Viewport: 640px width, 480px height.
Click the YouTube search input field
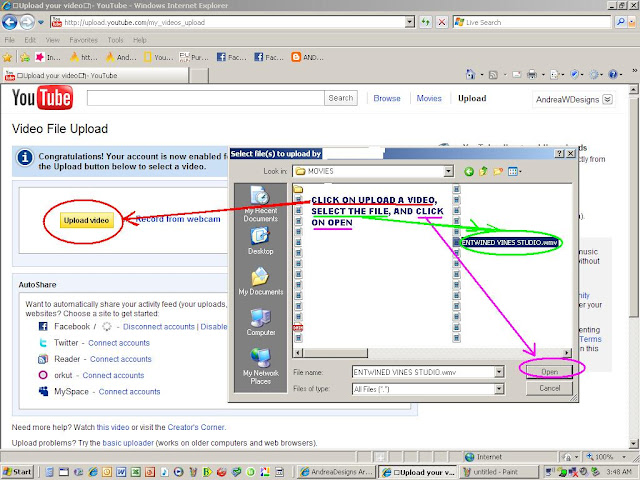click(205, 98)
